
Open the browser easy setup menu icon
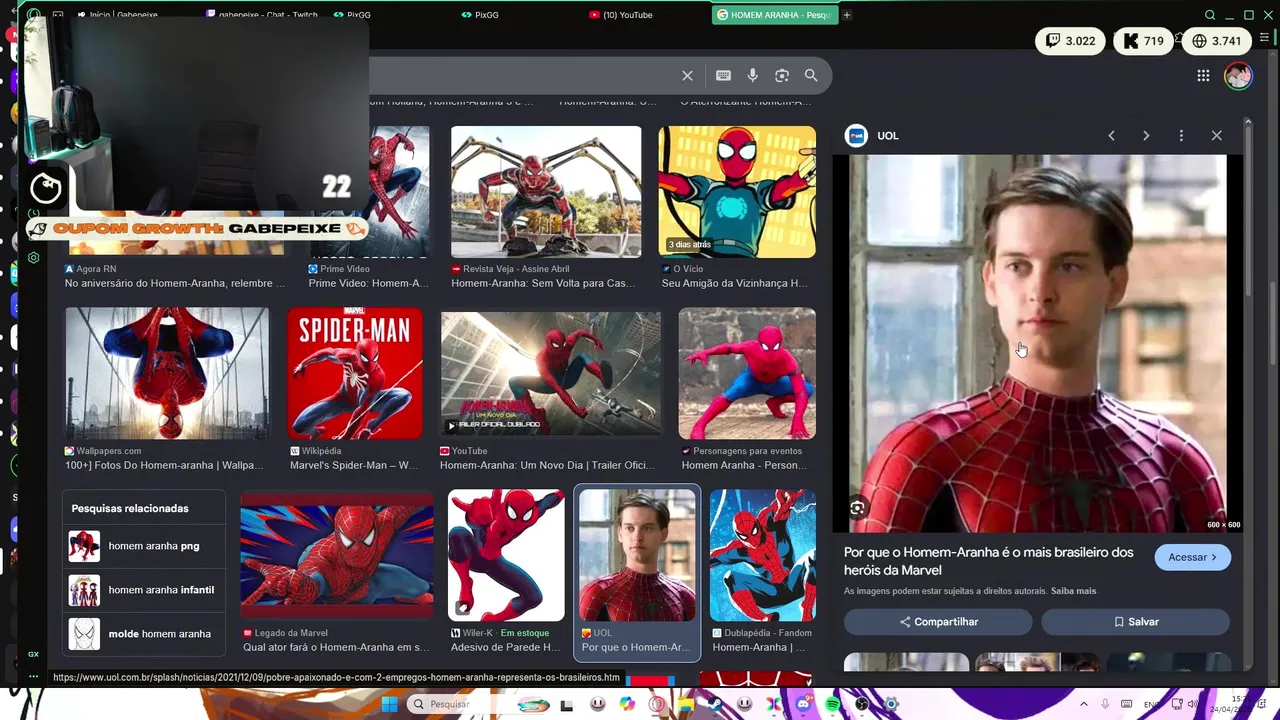click(1264, 38)
